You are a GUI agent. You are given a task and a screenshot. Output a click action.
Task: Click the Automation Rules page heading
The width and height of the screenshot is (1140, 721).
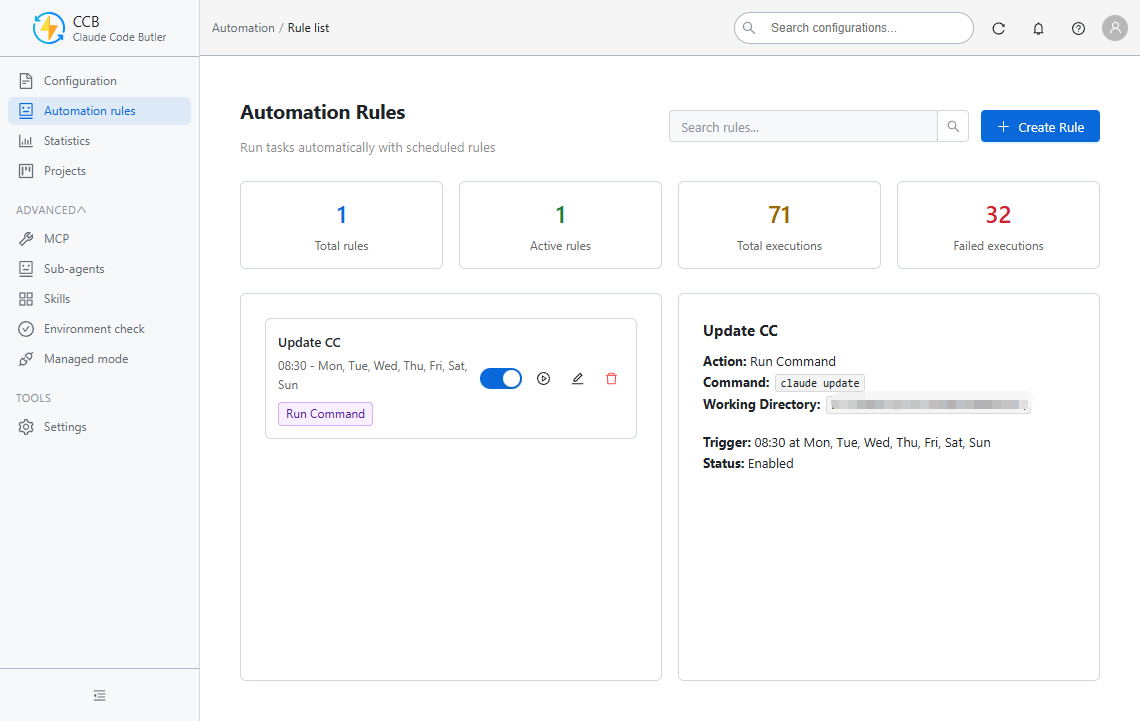323,112
